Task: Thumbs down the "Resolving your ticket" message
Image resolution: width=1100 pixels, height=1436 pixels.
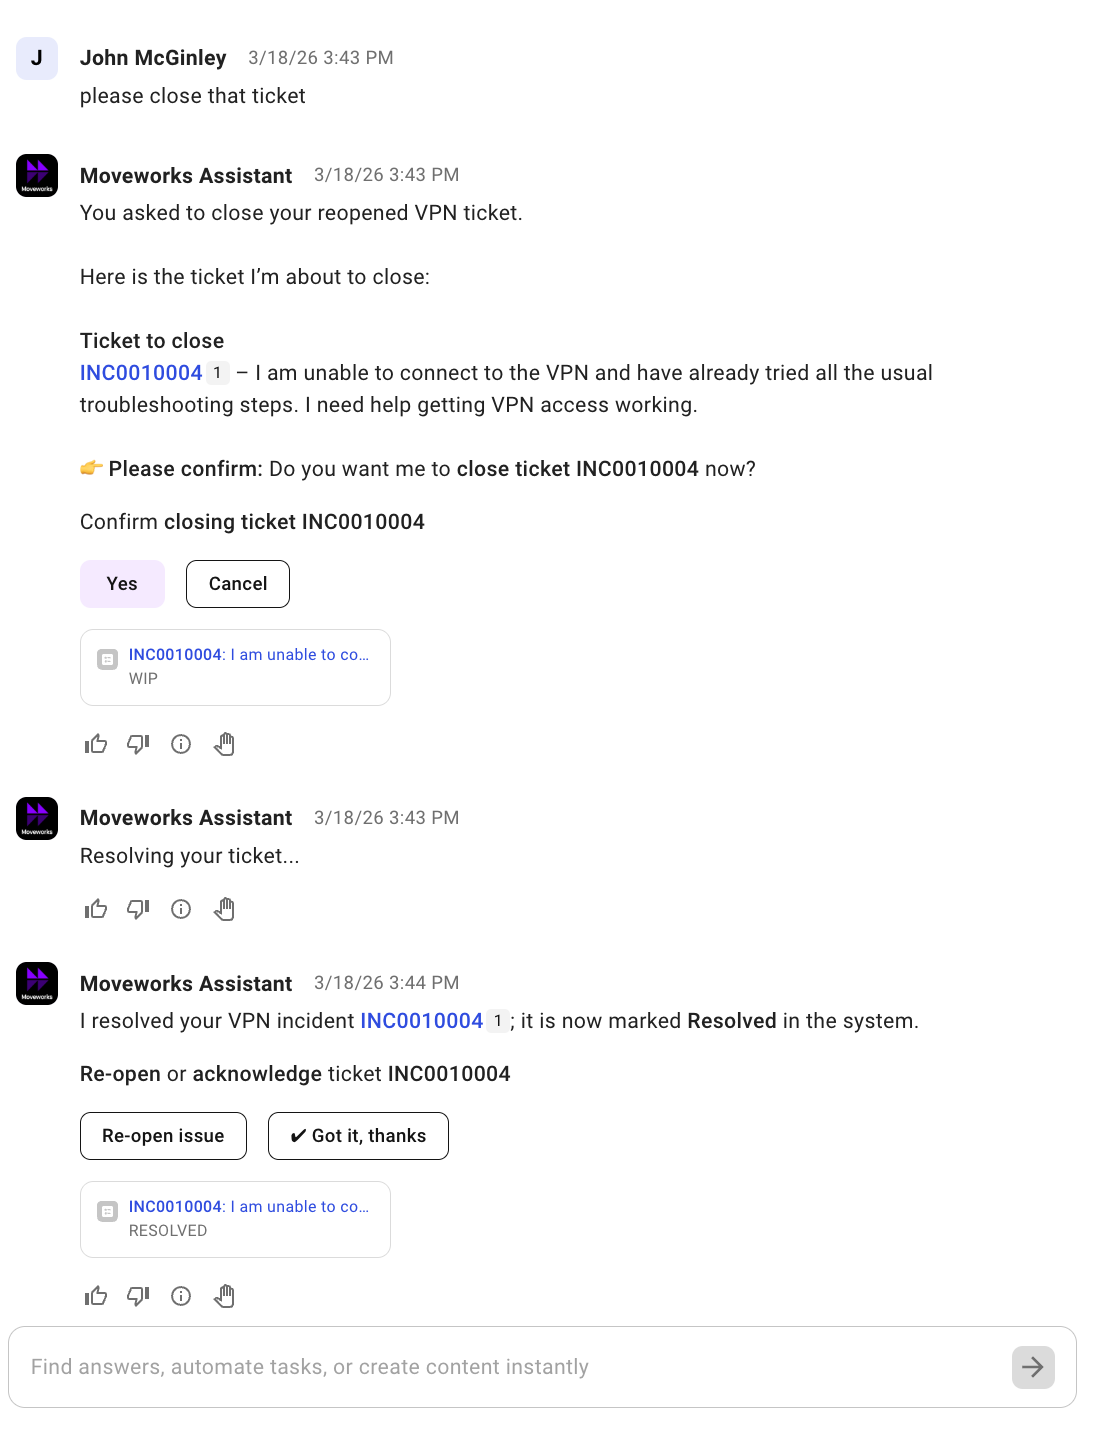Action: coord(138,909)
